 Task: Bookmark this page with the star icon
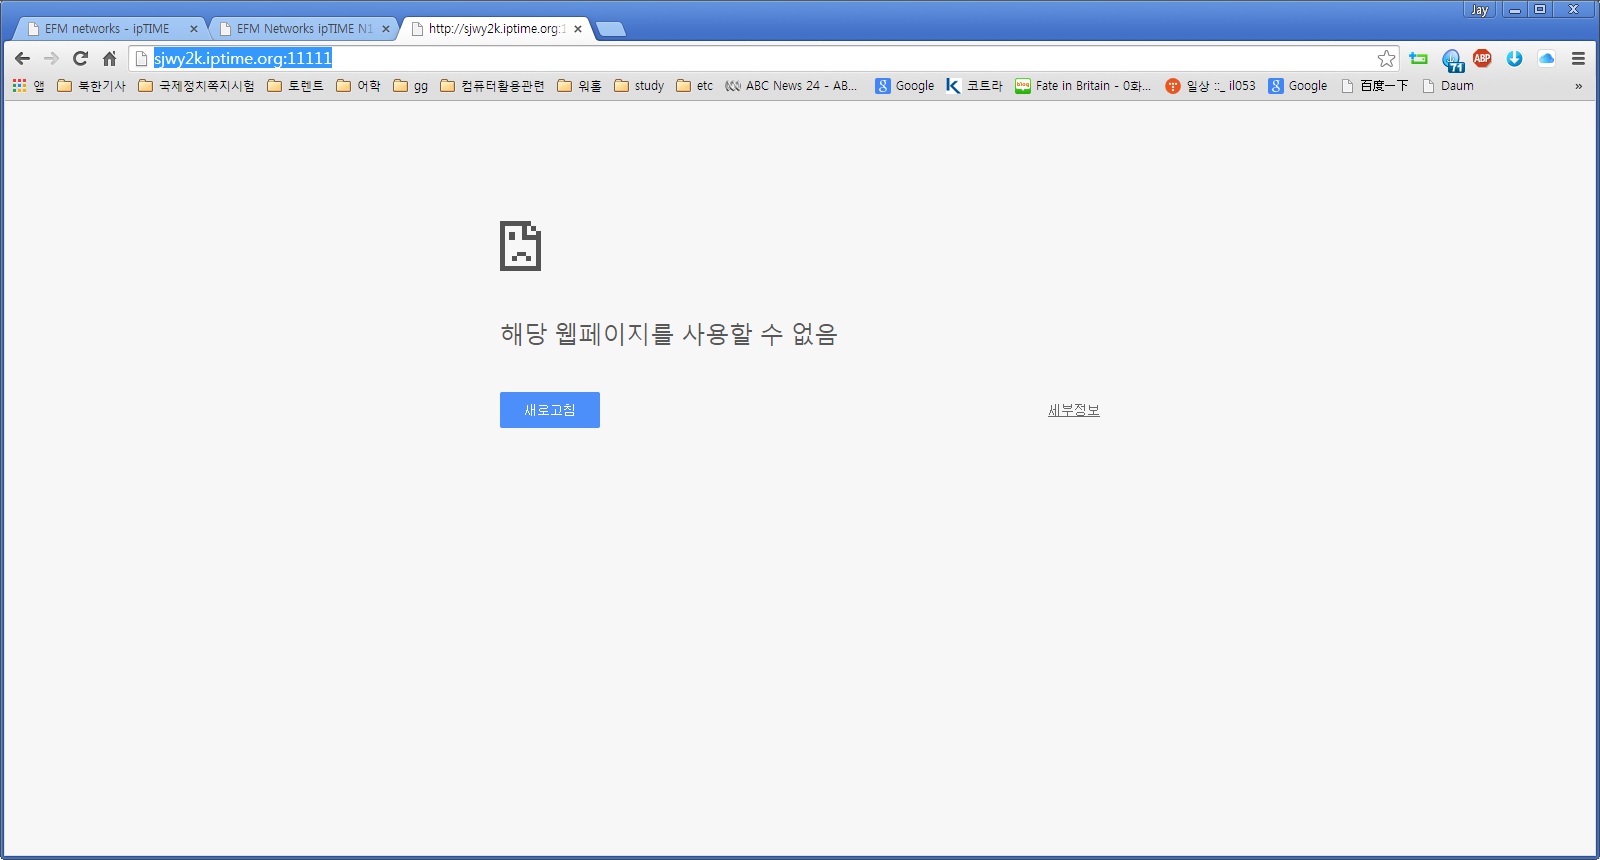(x=1386, y=58)
